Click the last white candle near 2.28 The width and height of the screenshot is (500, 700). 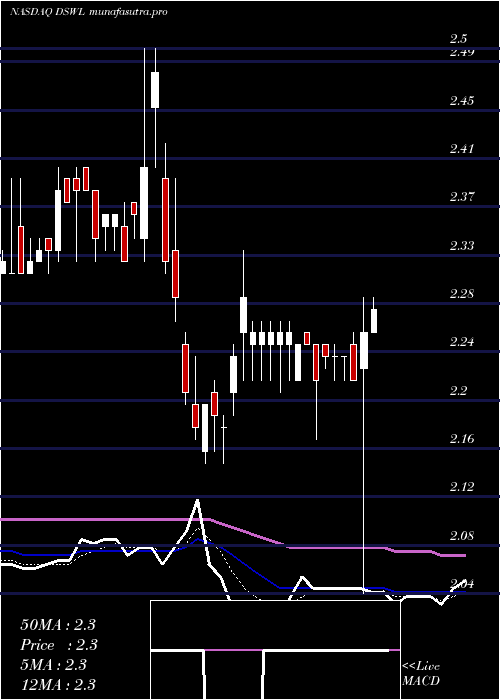click(374, 321)
